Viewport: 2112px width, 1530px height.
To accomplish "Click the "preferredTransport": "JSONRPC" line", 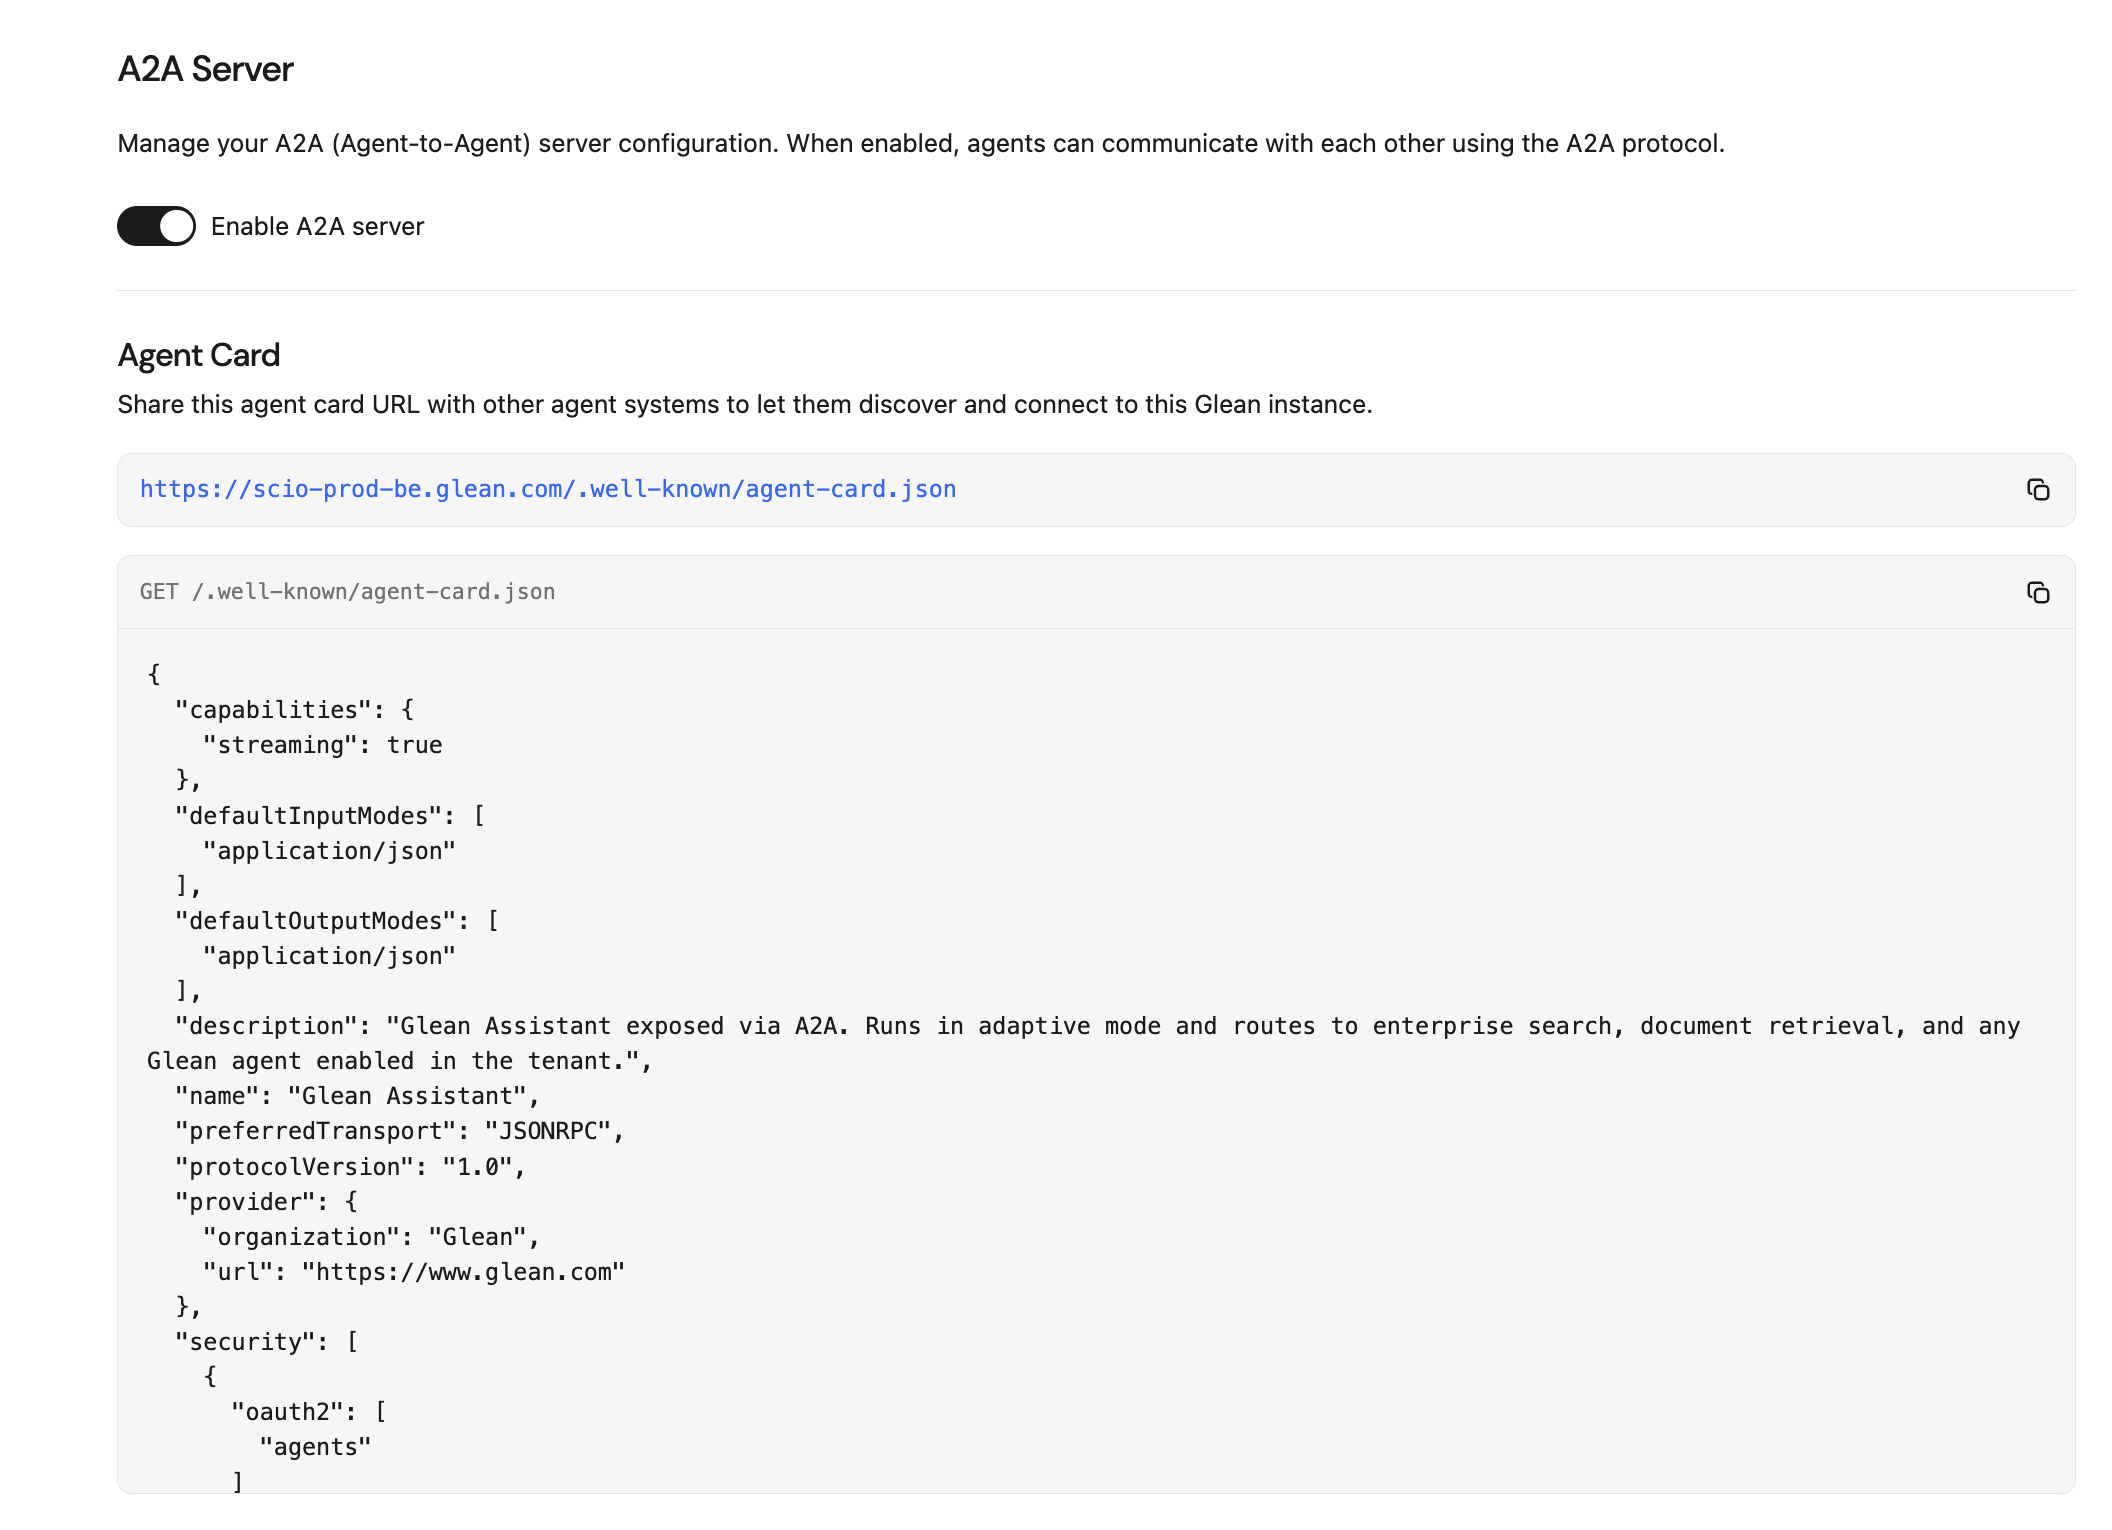I will pos(399,1131).
